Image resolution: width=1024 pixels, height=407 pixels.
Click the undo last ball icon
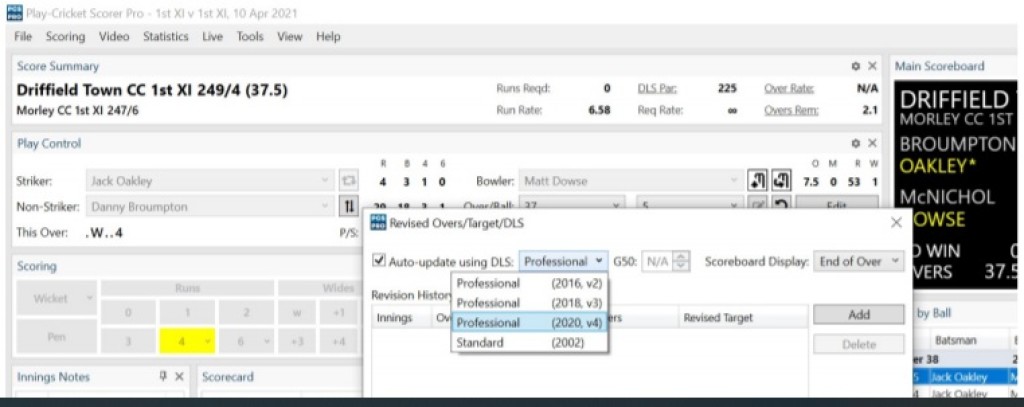coord(781,204)
